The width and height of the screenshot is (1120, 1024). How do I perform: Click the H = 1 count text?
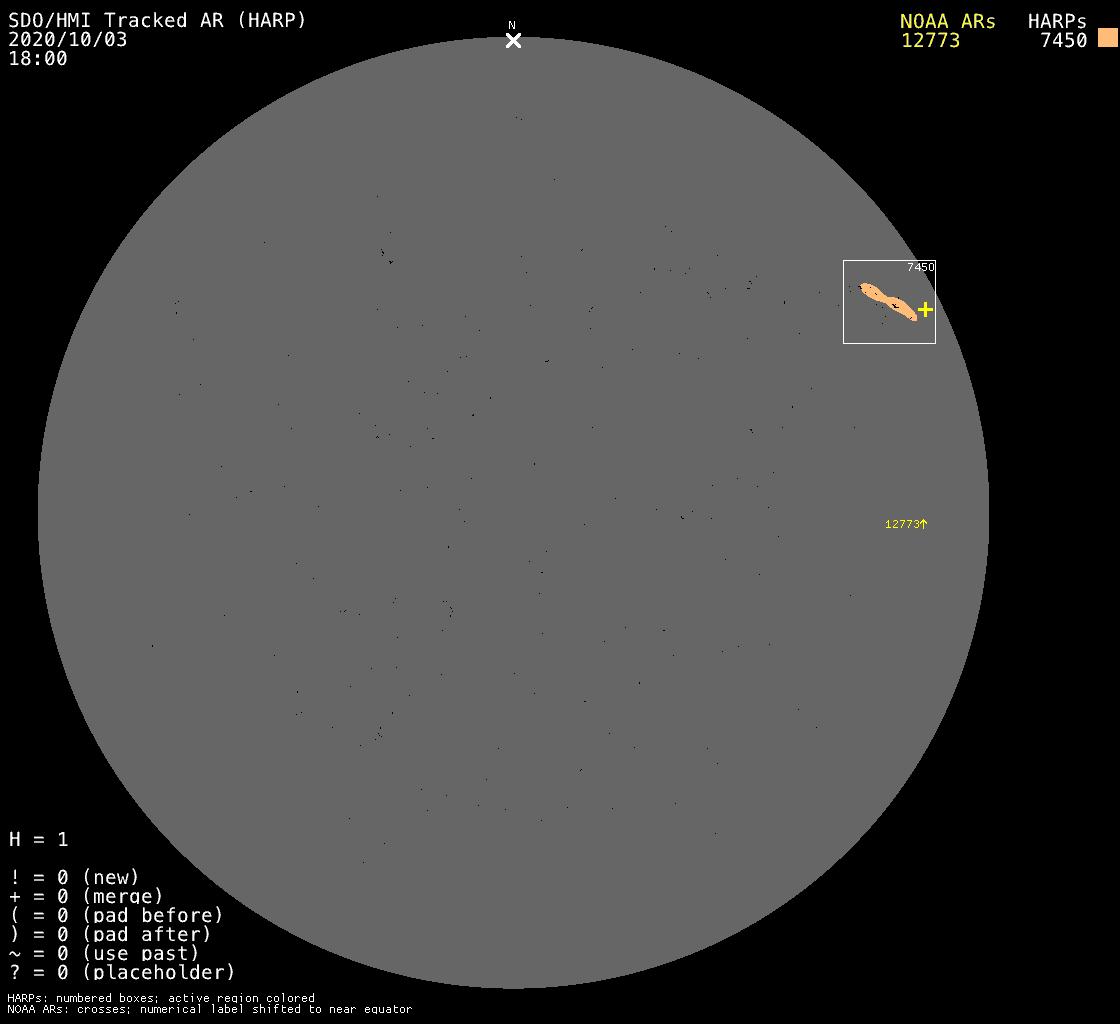[x=38, y=839]
